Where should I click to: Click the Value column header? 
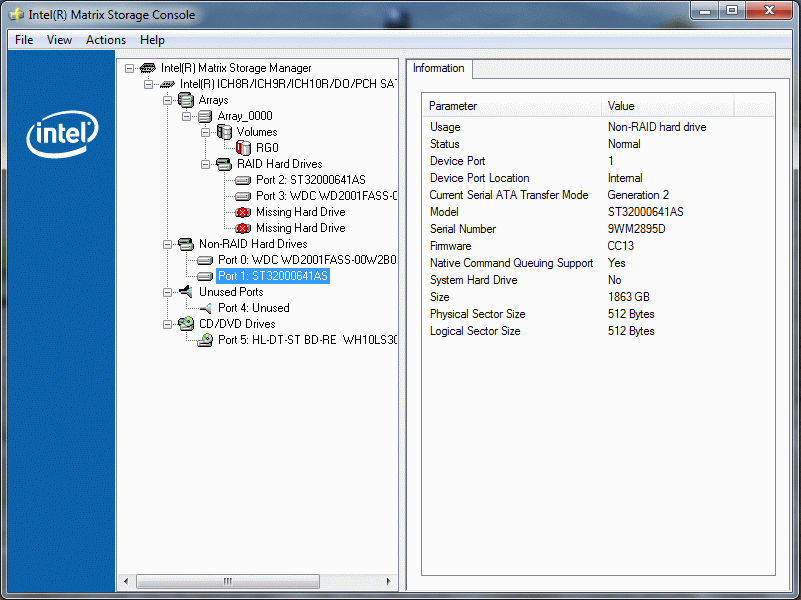point(668,106)
